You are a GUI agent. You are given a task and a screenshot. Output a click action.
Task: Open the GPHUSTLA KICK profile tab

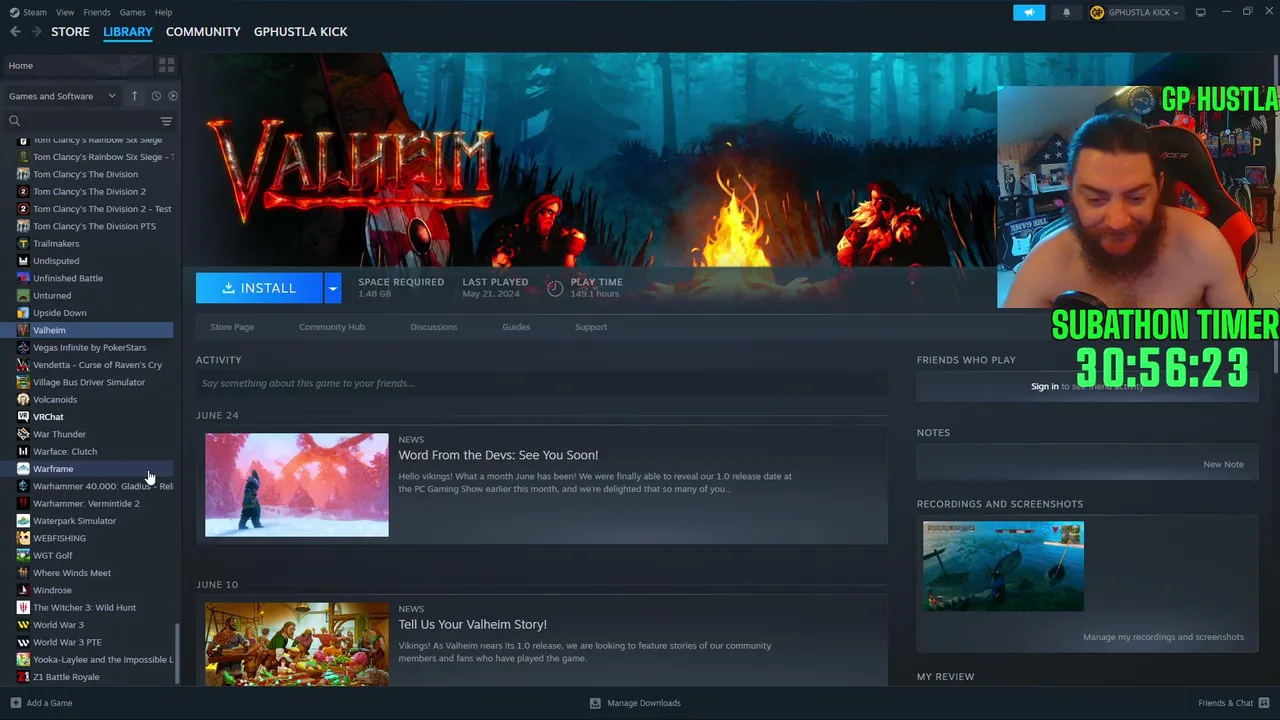point(301,32)
